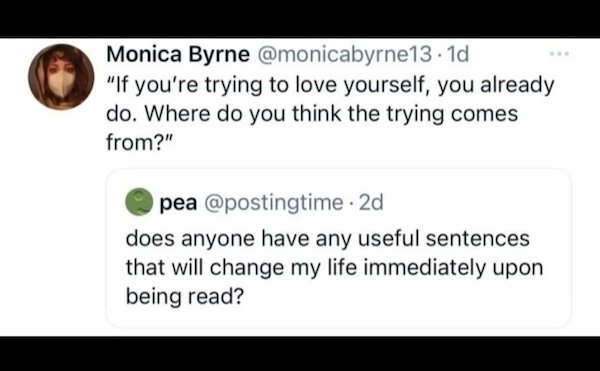This screenshot has width=600, height=371.
Task: Open the quoted tweet card from pea
Action: coord(339,248)
